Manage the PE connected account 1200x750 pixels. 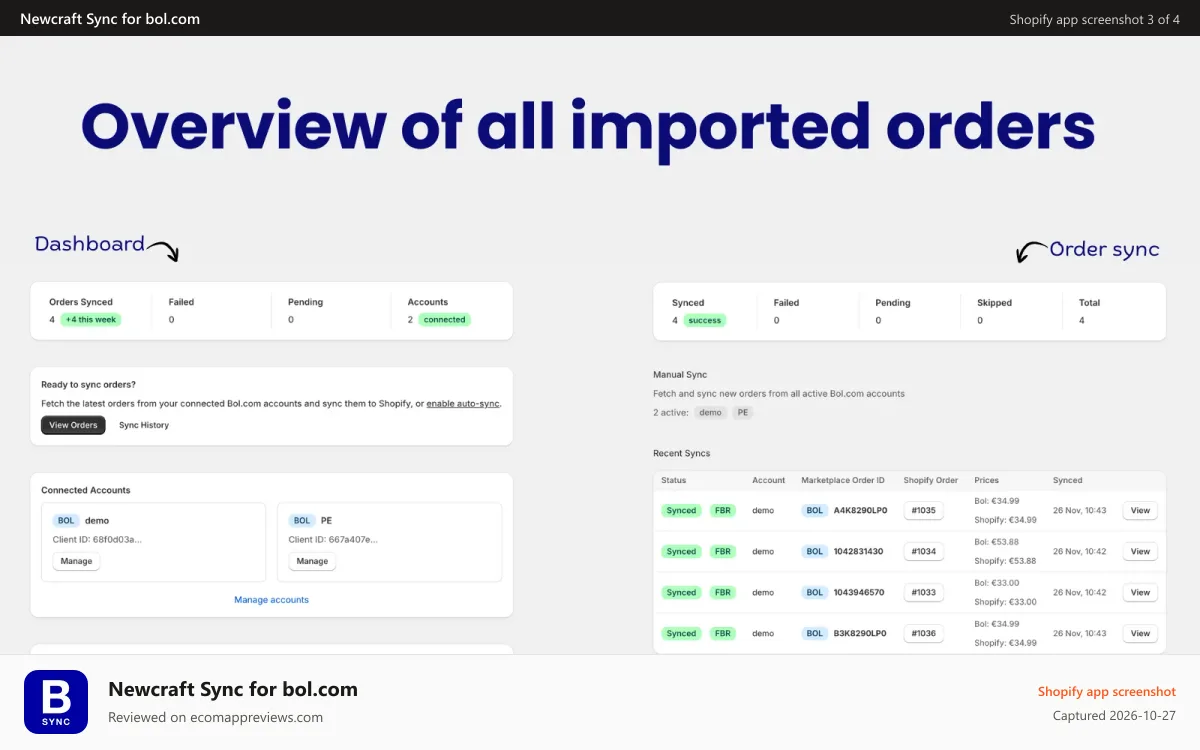click(312, 561)
